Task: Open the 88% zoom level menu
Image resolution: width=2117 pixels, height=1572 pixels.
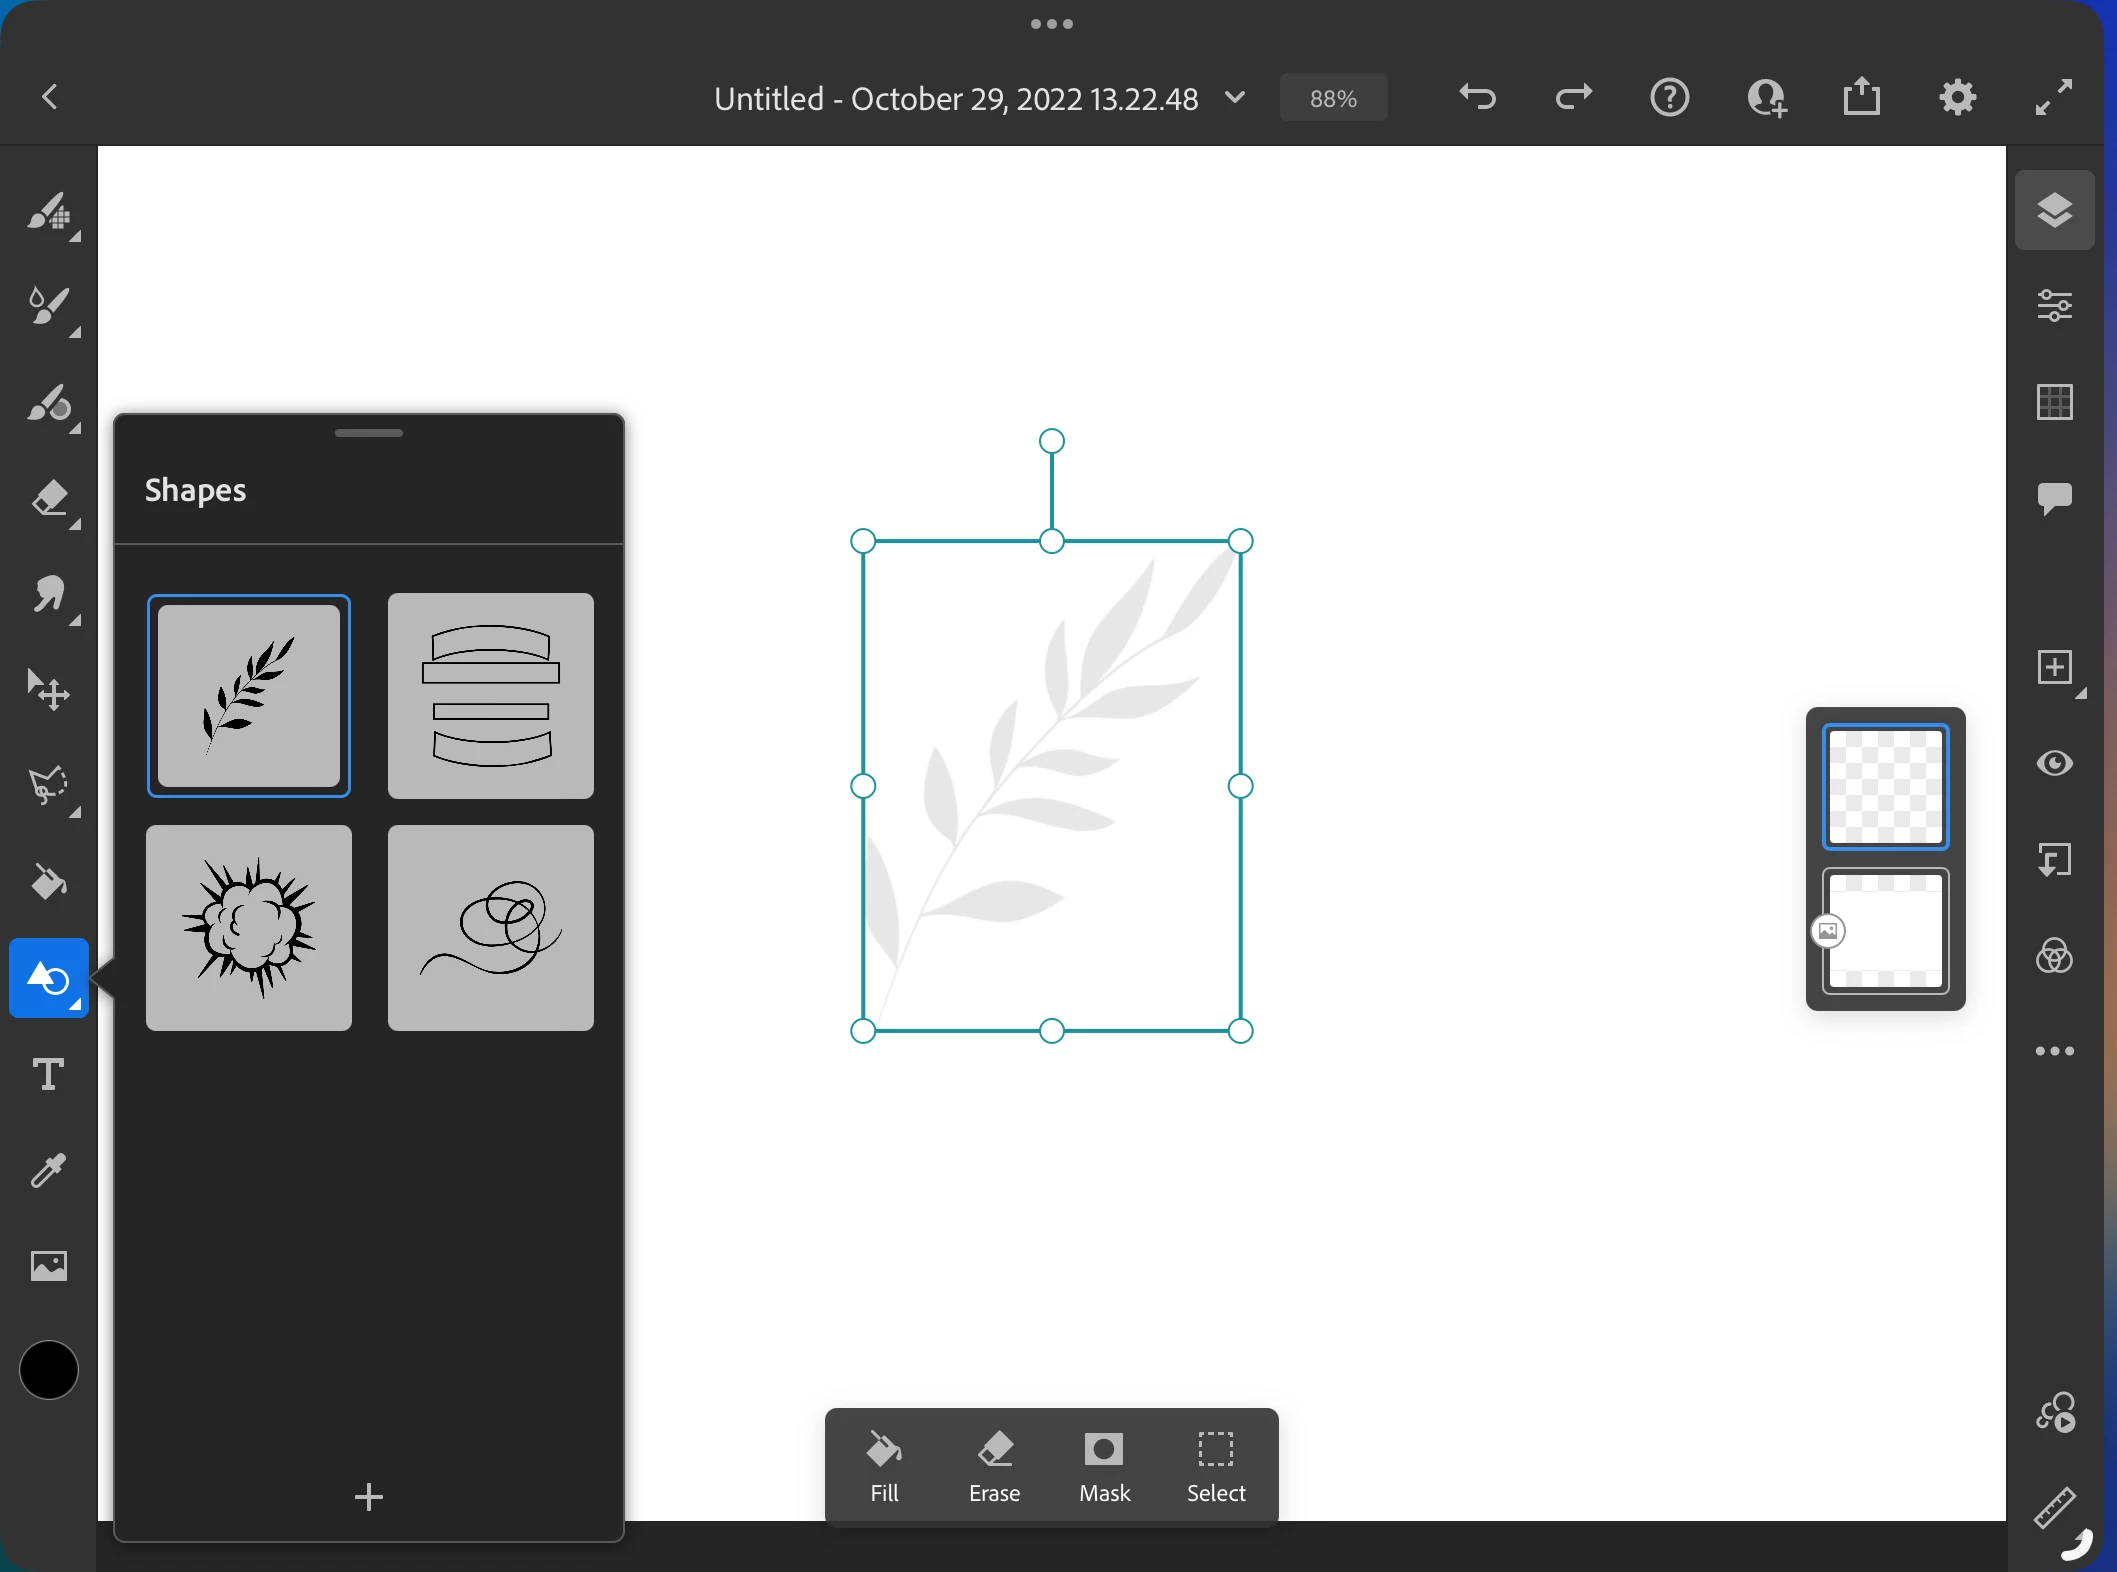Action: point(1333,98)
